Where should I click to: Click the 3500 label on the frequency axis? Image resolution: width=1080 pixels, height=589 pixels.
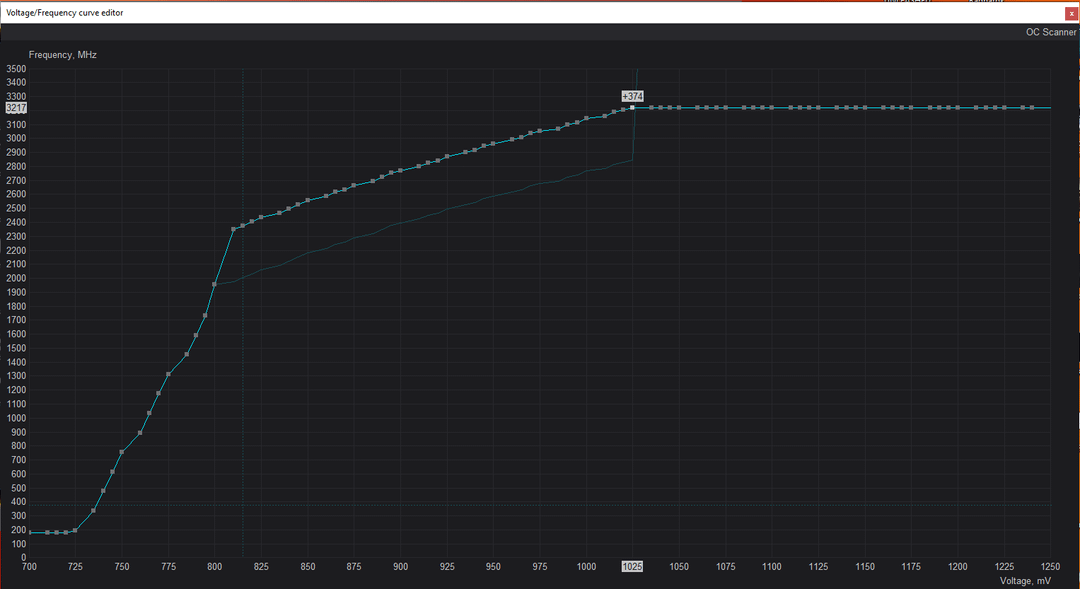pos(16,69)
